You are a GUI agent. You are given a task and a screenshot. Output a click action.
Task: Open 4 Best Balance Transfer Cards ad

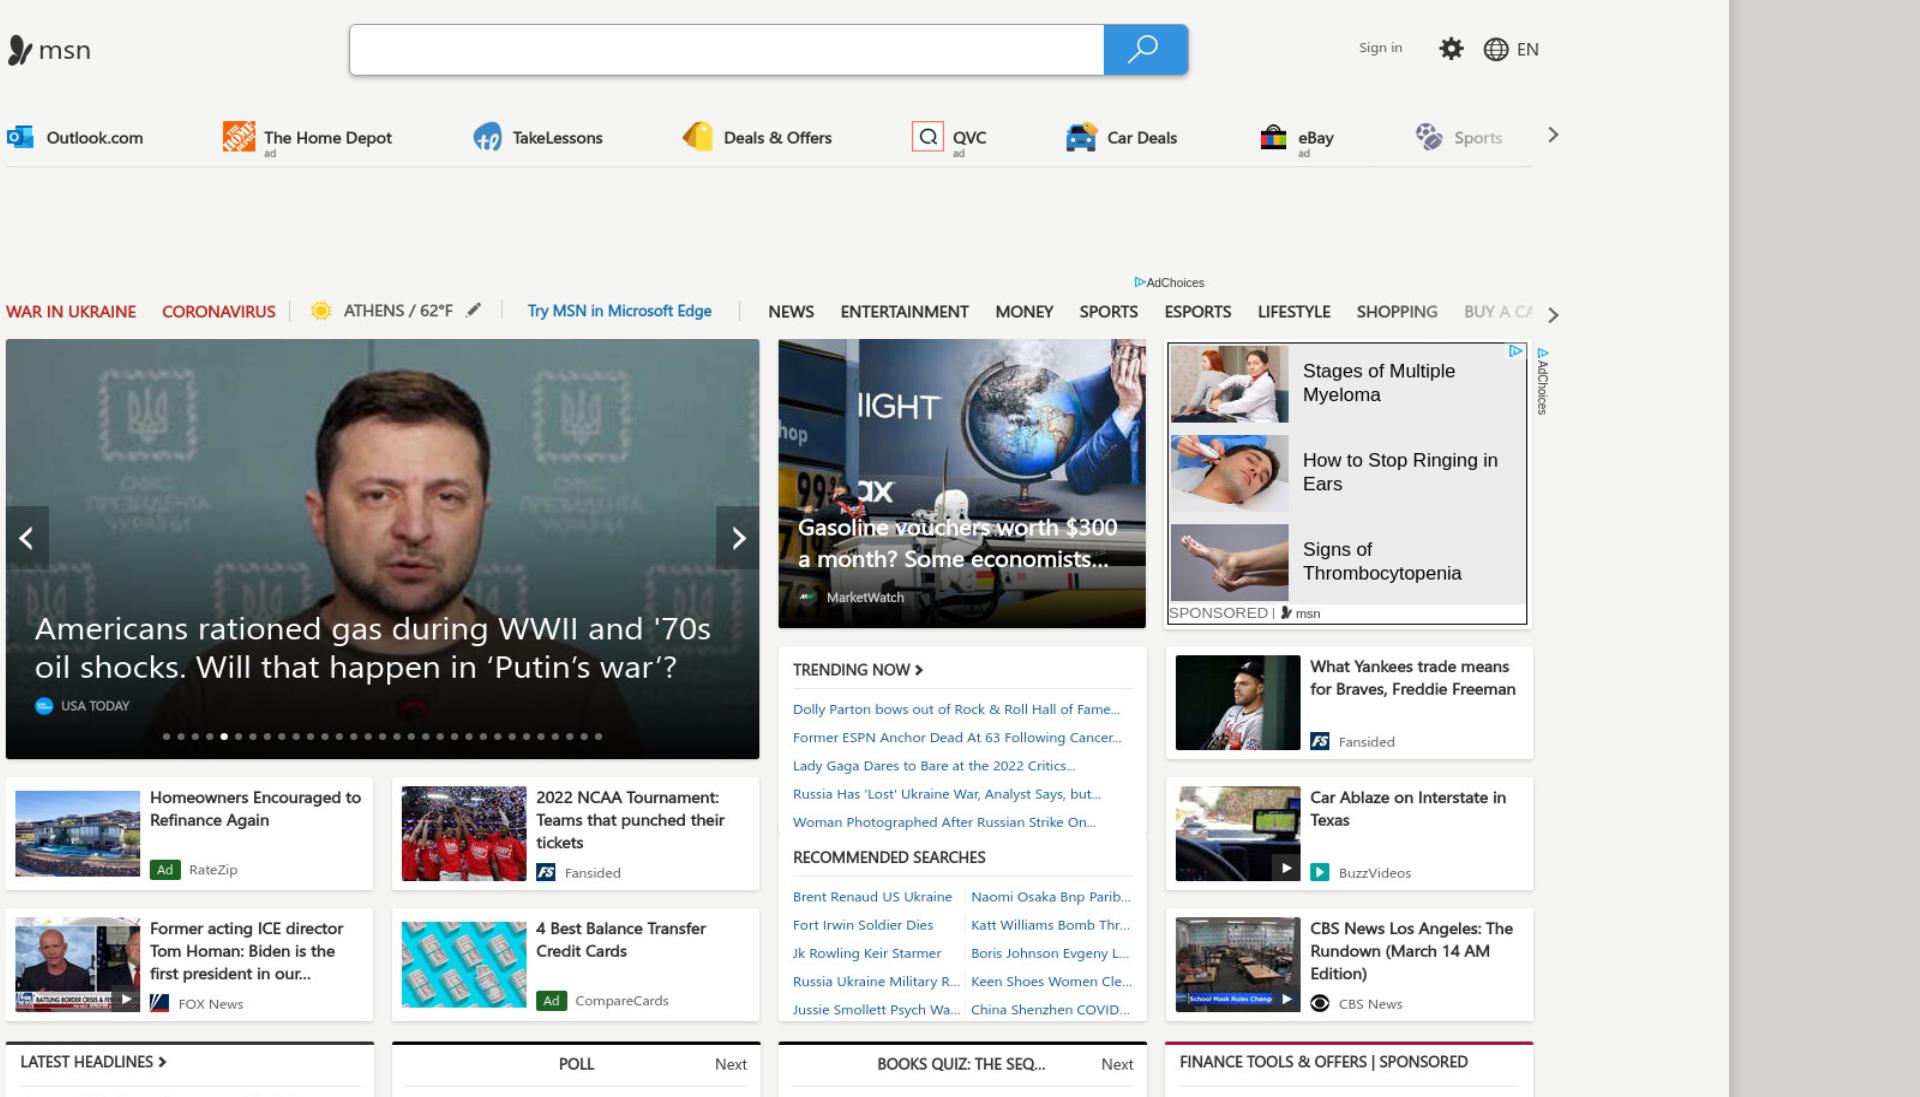(x=576, y=965)
